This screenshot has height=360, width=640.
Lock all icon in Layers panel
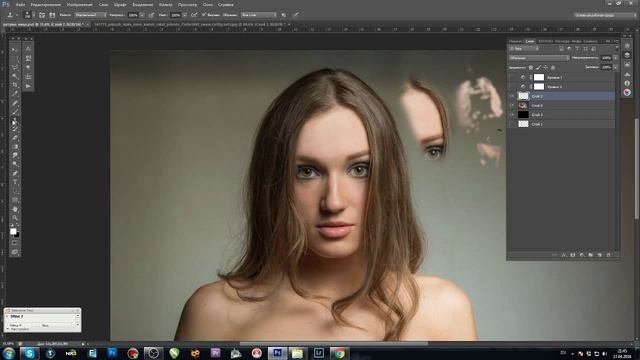(553, 67)
